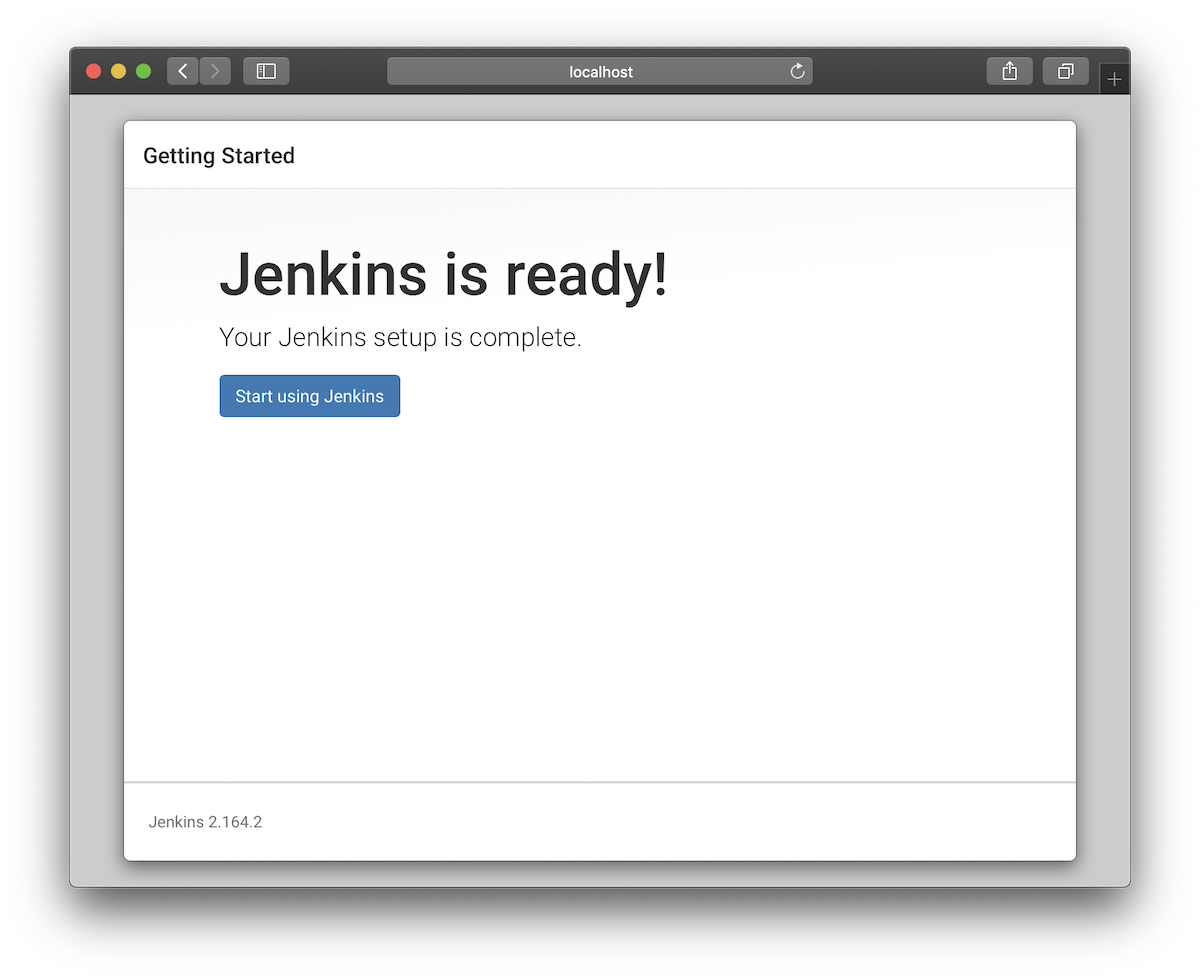The image size is (1200, 979).
Task: Go back with Safari's back arrow
Action: [183, 71]
